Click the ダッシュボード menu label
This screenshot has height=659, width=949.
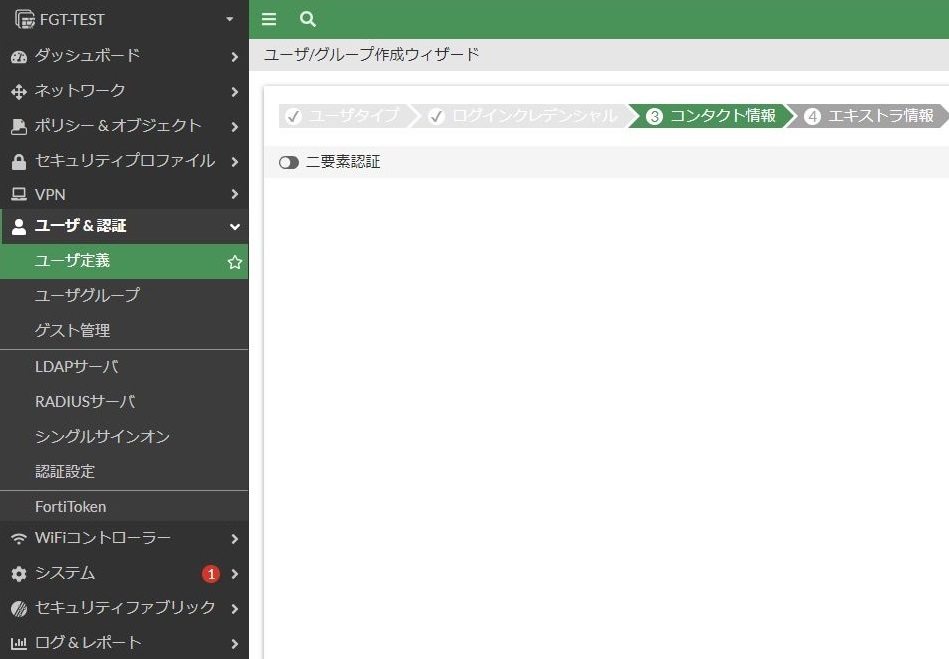(87, 56)
